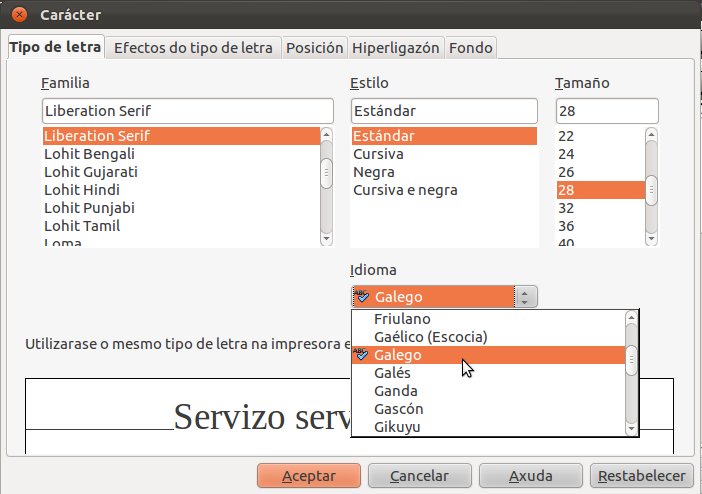Close the Carácter dialog window
The height and width of the screenshot is (494, 702).
[x=19, y=15]
